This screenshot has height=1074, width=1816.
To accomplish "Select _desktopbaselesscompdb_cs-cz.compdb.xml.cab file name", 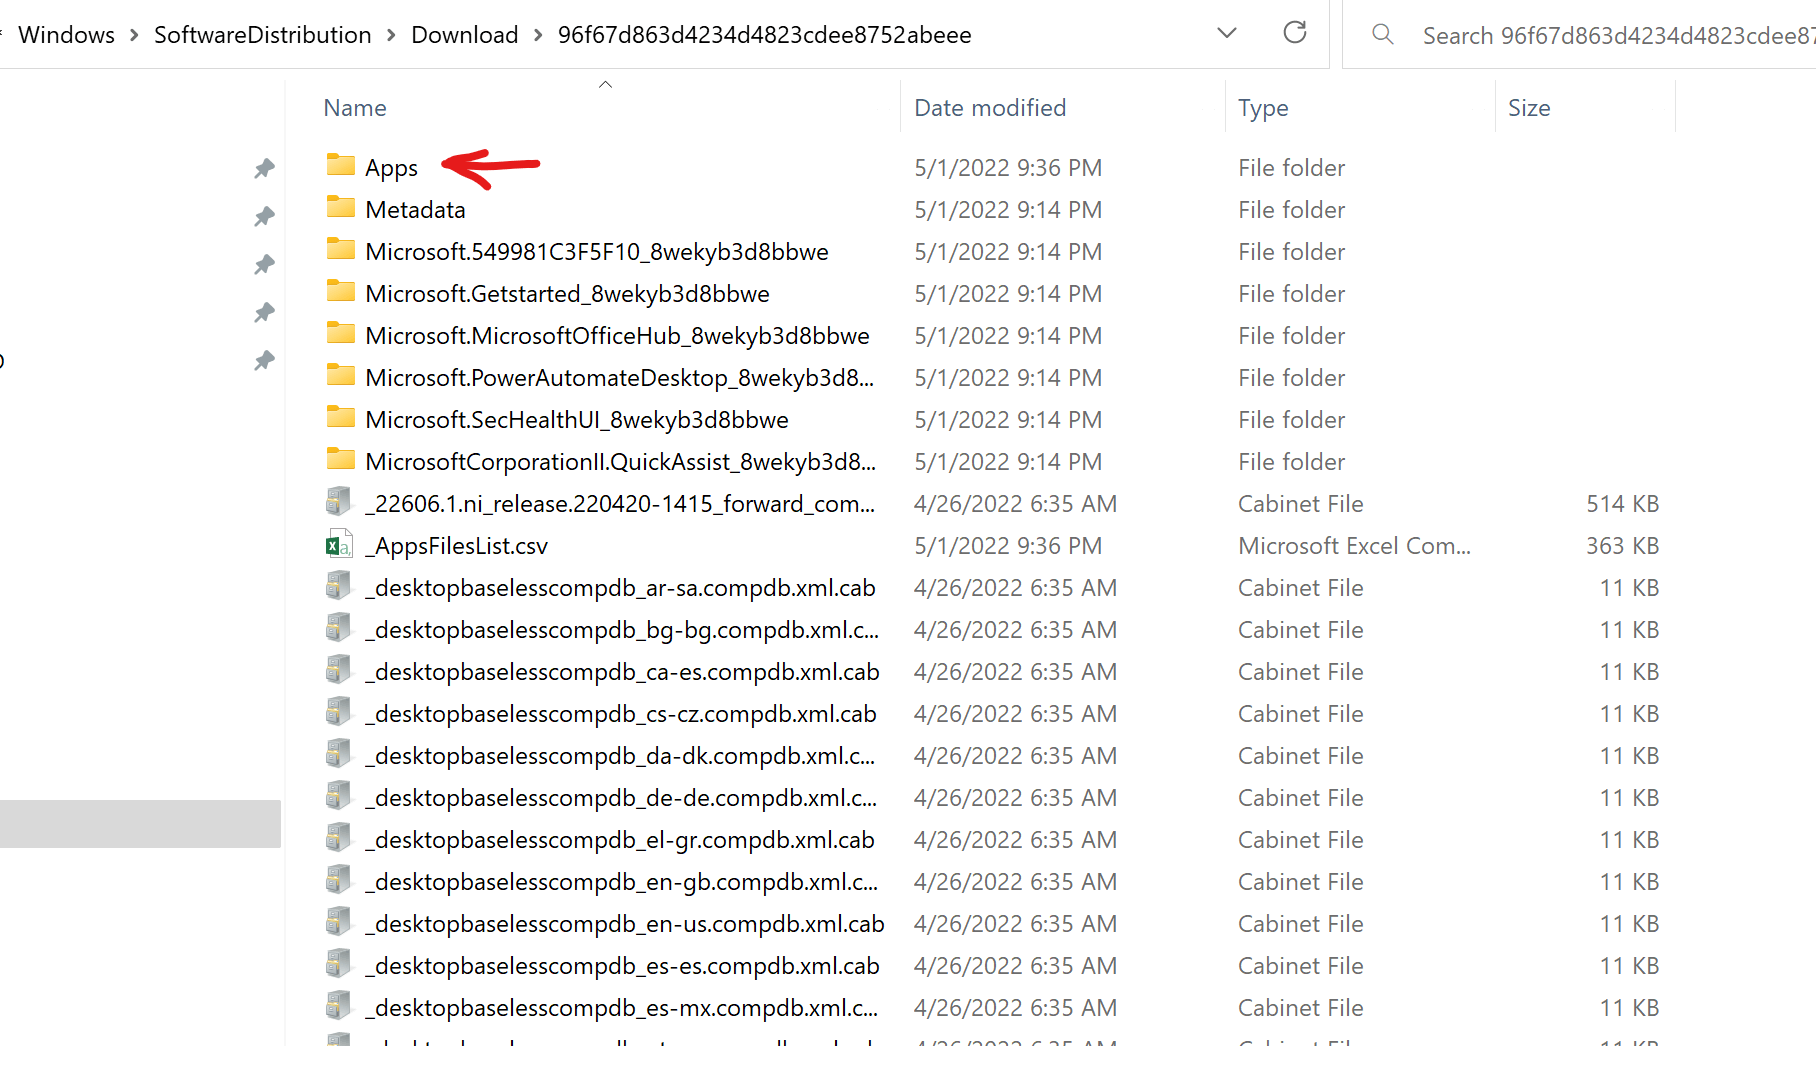I will tap(620, 714).
